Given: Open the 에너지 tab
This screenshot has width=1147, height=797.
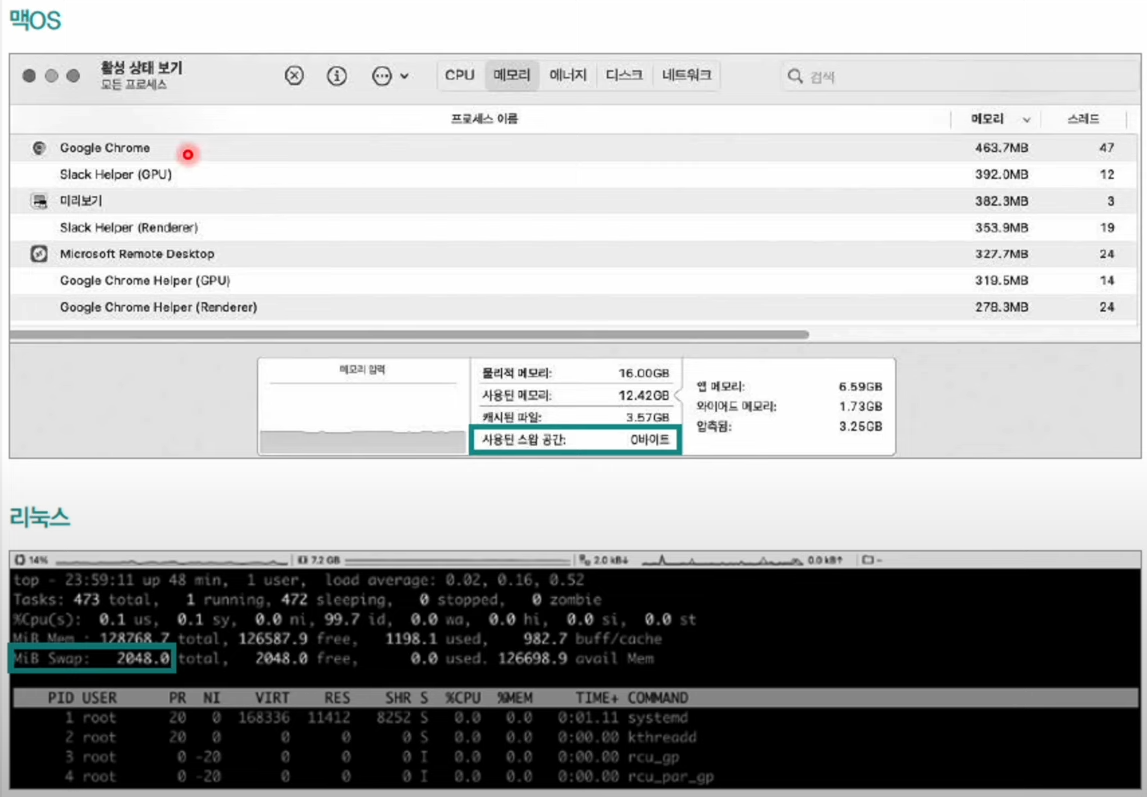Looking at the screenshot, I should pos(568,75).
